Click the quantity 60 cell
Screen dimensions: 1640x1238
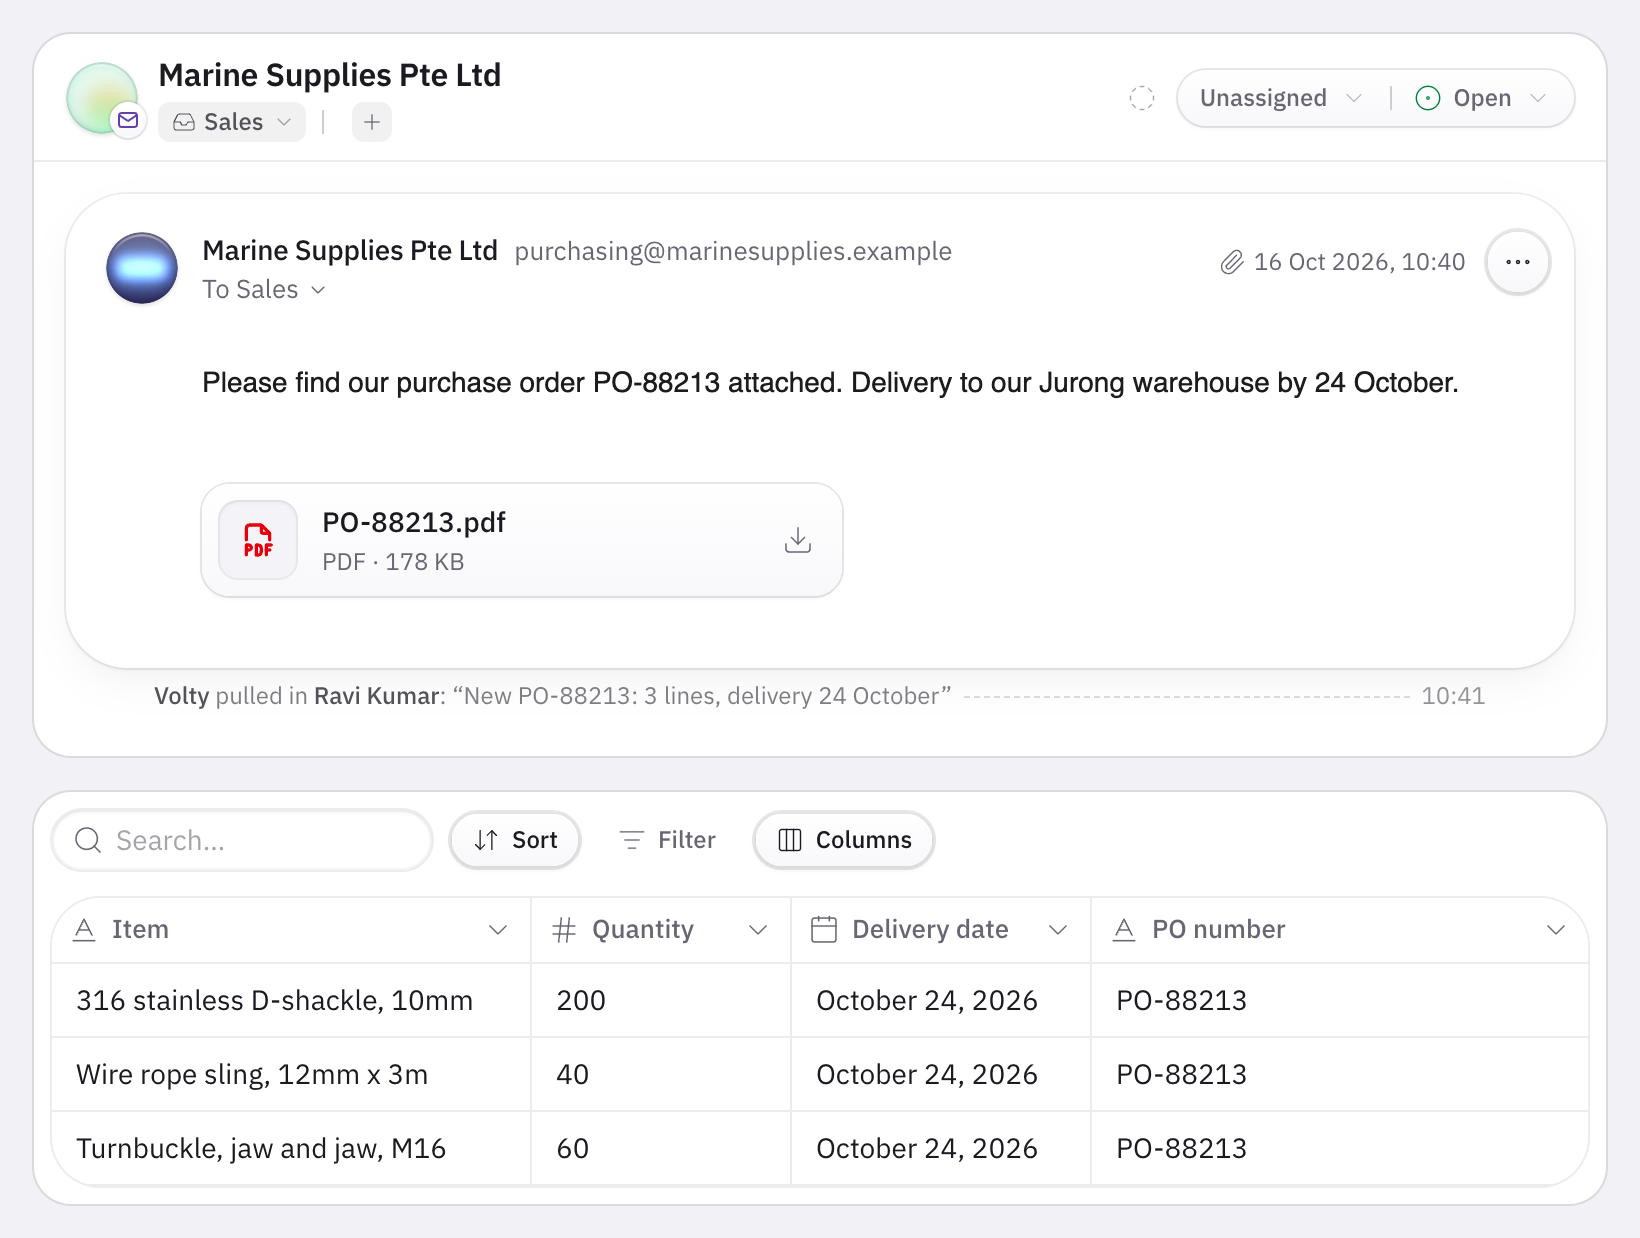[x=661, y=1149]
